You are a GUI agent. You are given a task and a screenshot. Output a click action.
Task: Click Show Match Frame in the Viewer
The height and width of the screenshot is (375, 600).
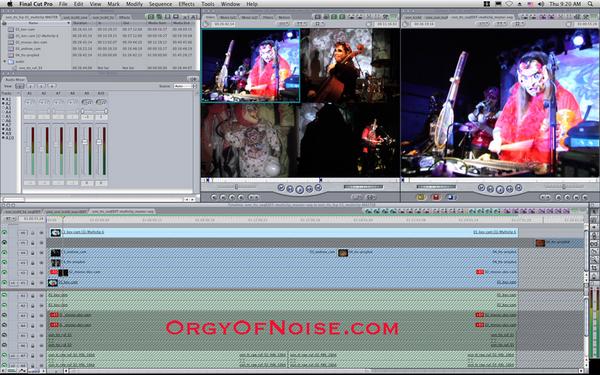[214, 197]
